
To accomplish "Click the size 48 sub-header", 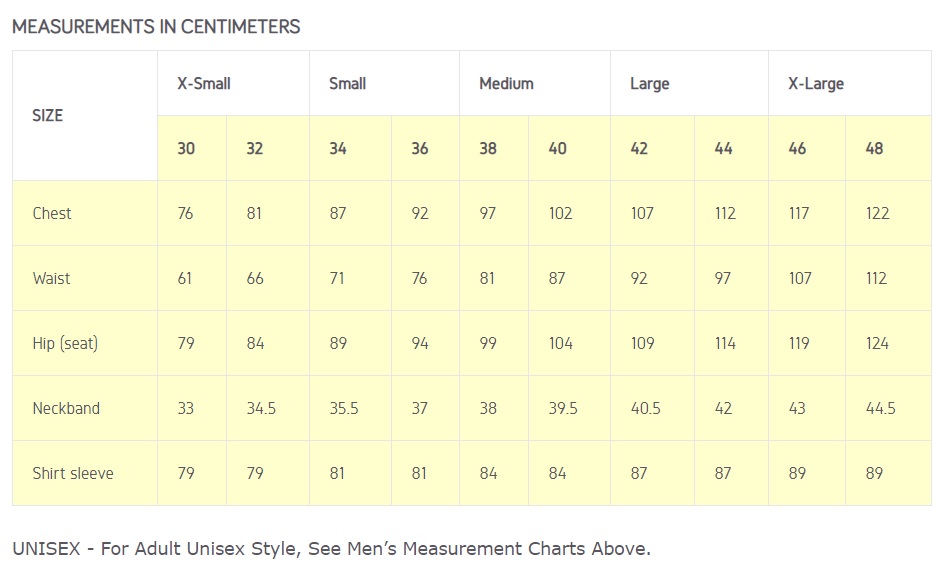I will [874, 149].
